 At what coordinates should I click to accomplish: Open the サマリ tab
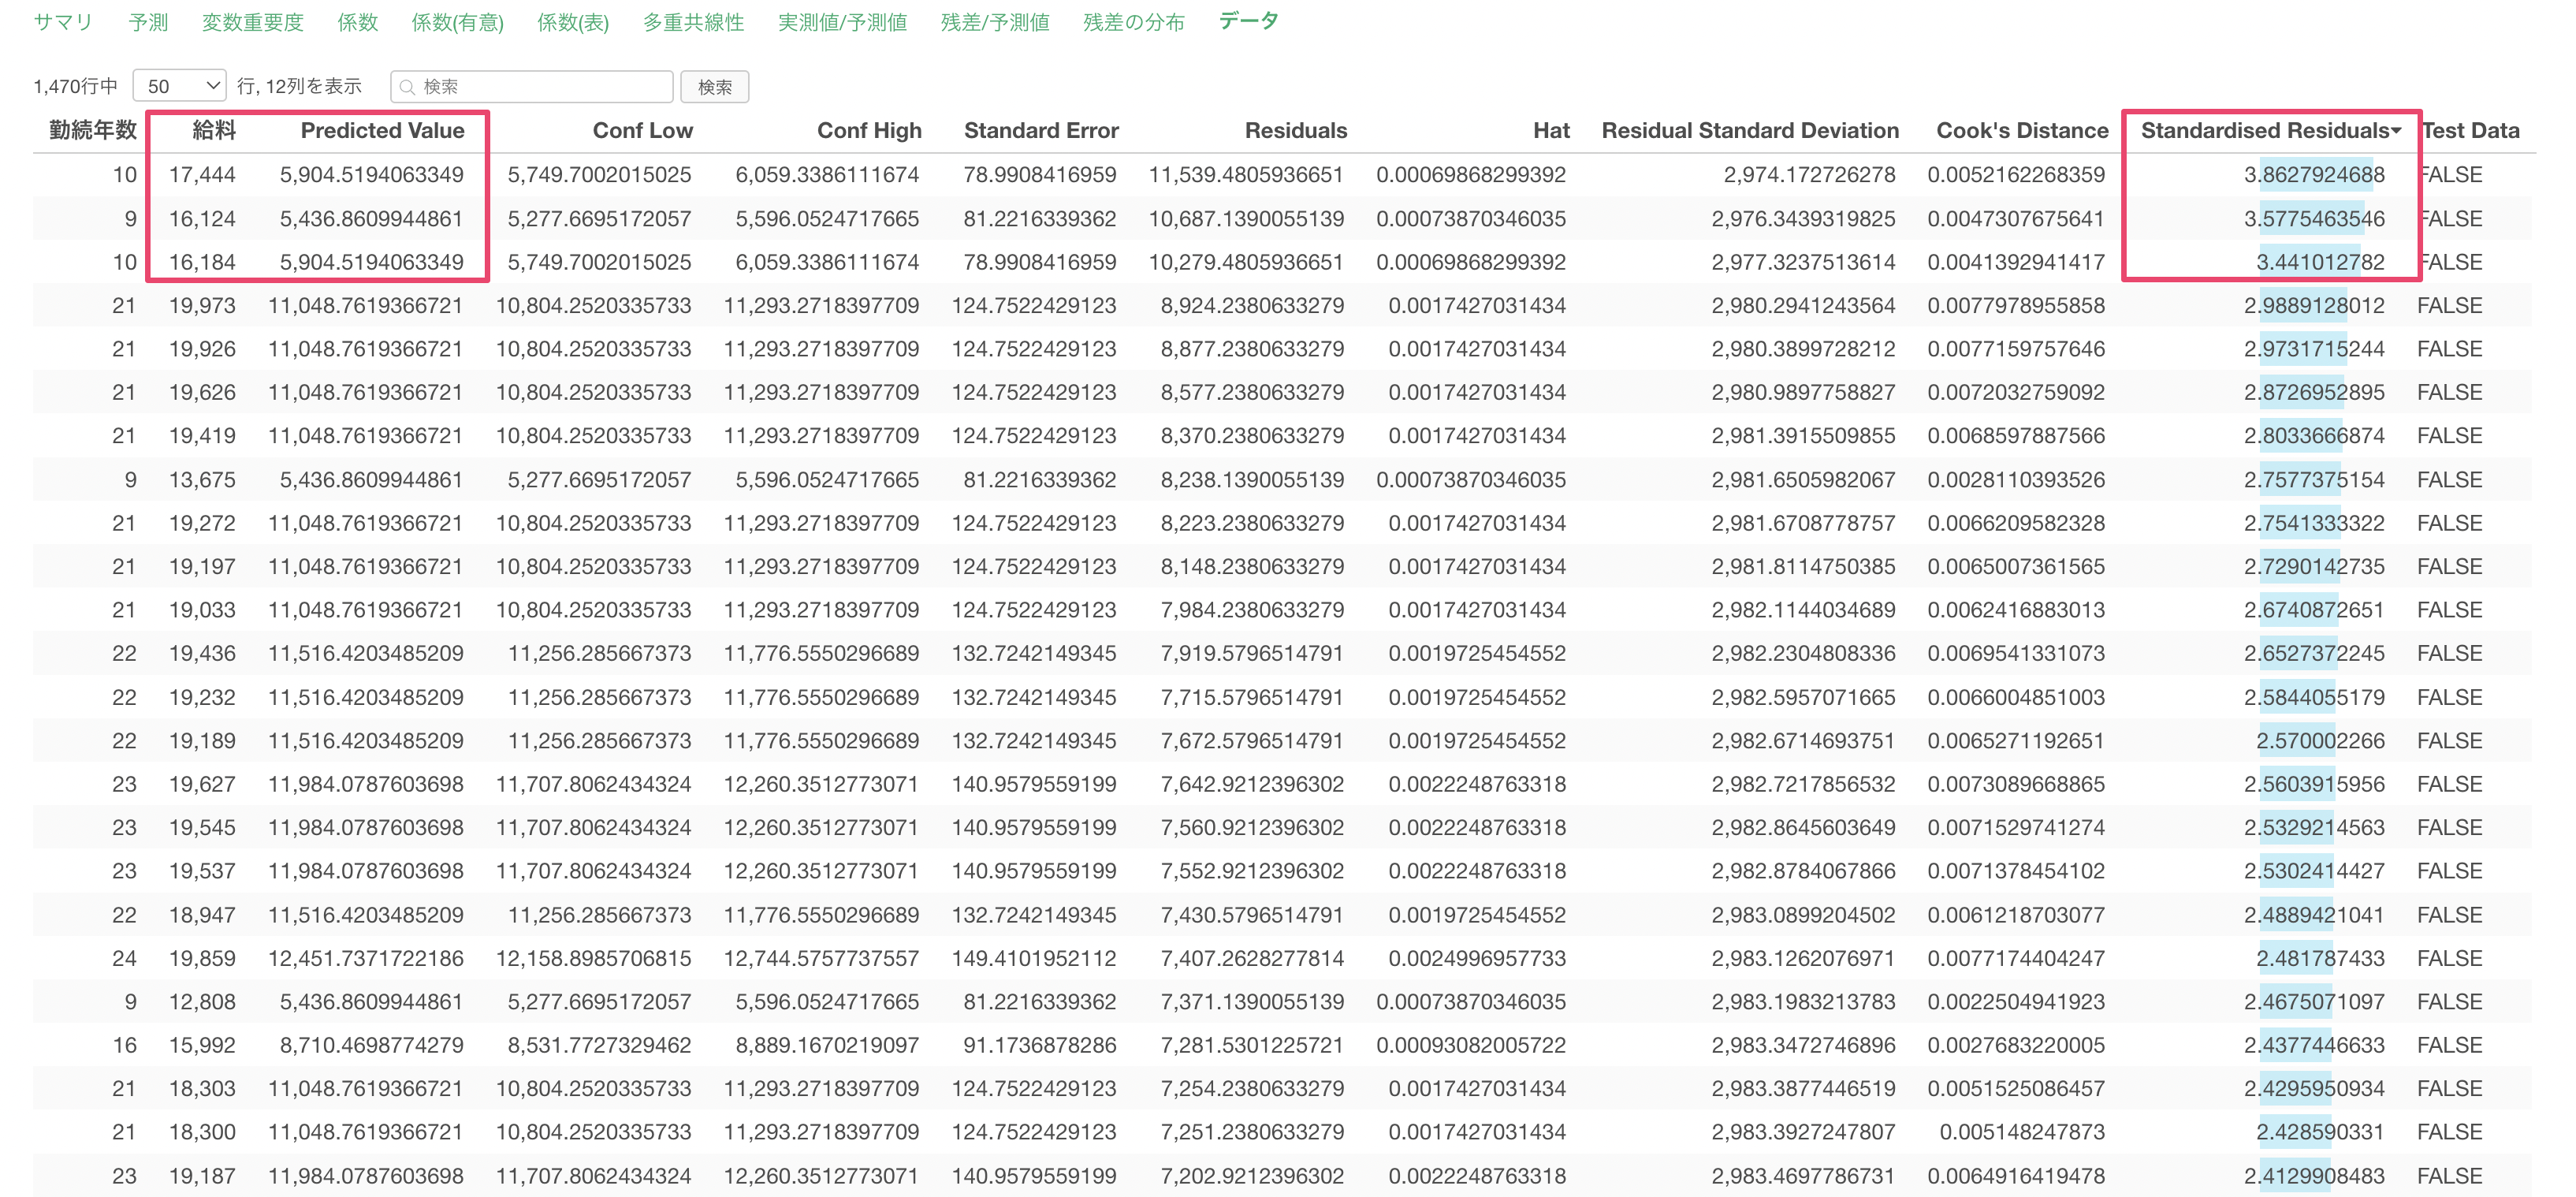click(63, 22)
